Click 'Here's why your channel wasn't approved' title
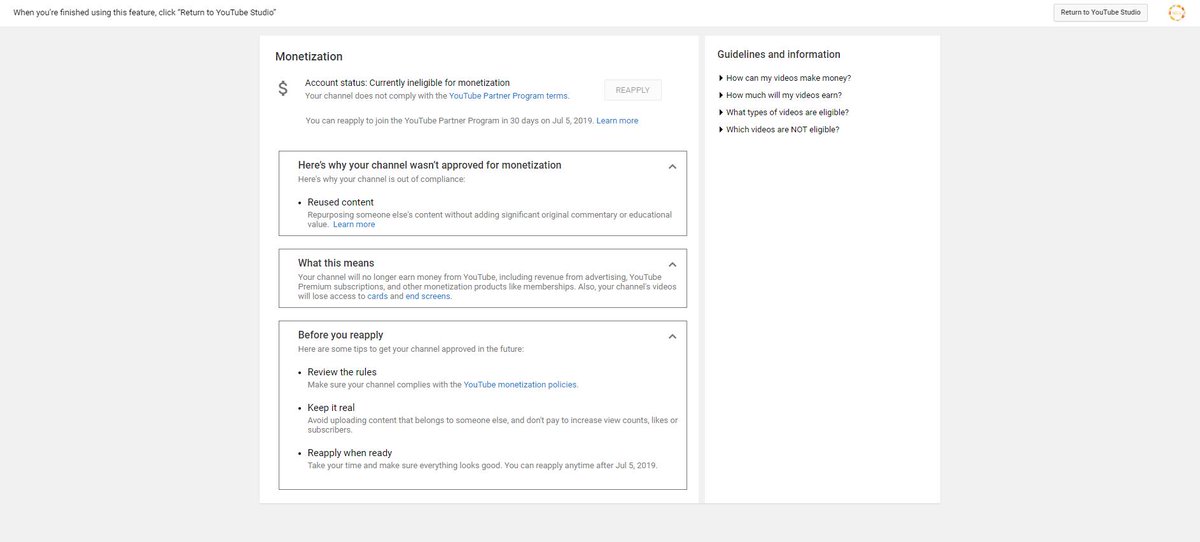 [430, 165]
